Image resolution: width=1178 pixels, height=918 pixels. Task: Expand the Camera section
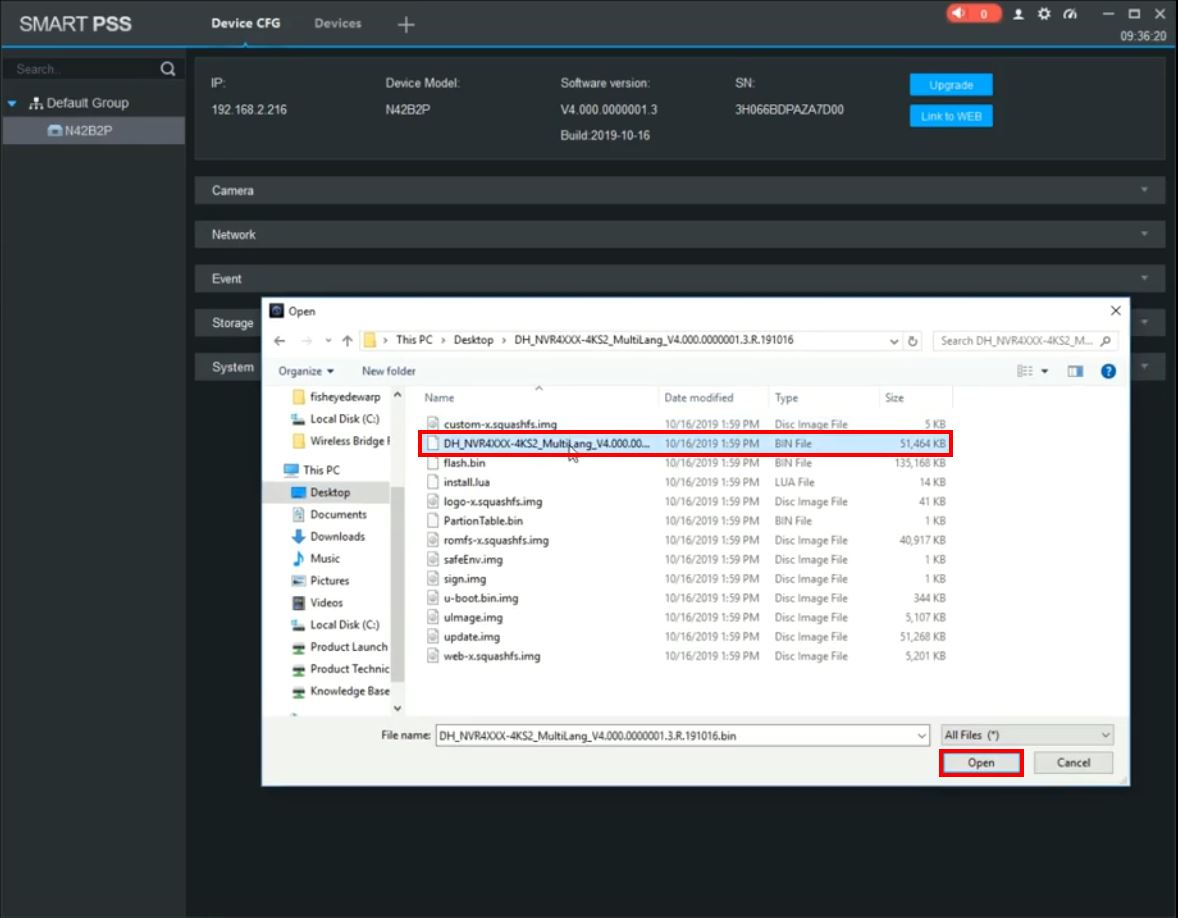coord(679,190)
